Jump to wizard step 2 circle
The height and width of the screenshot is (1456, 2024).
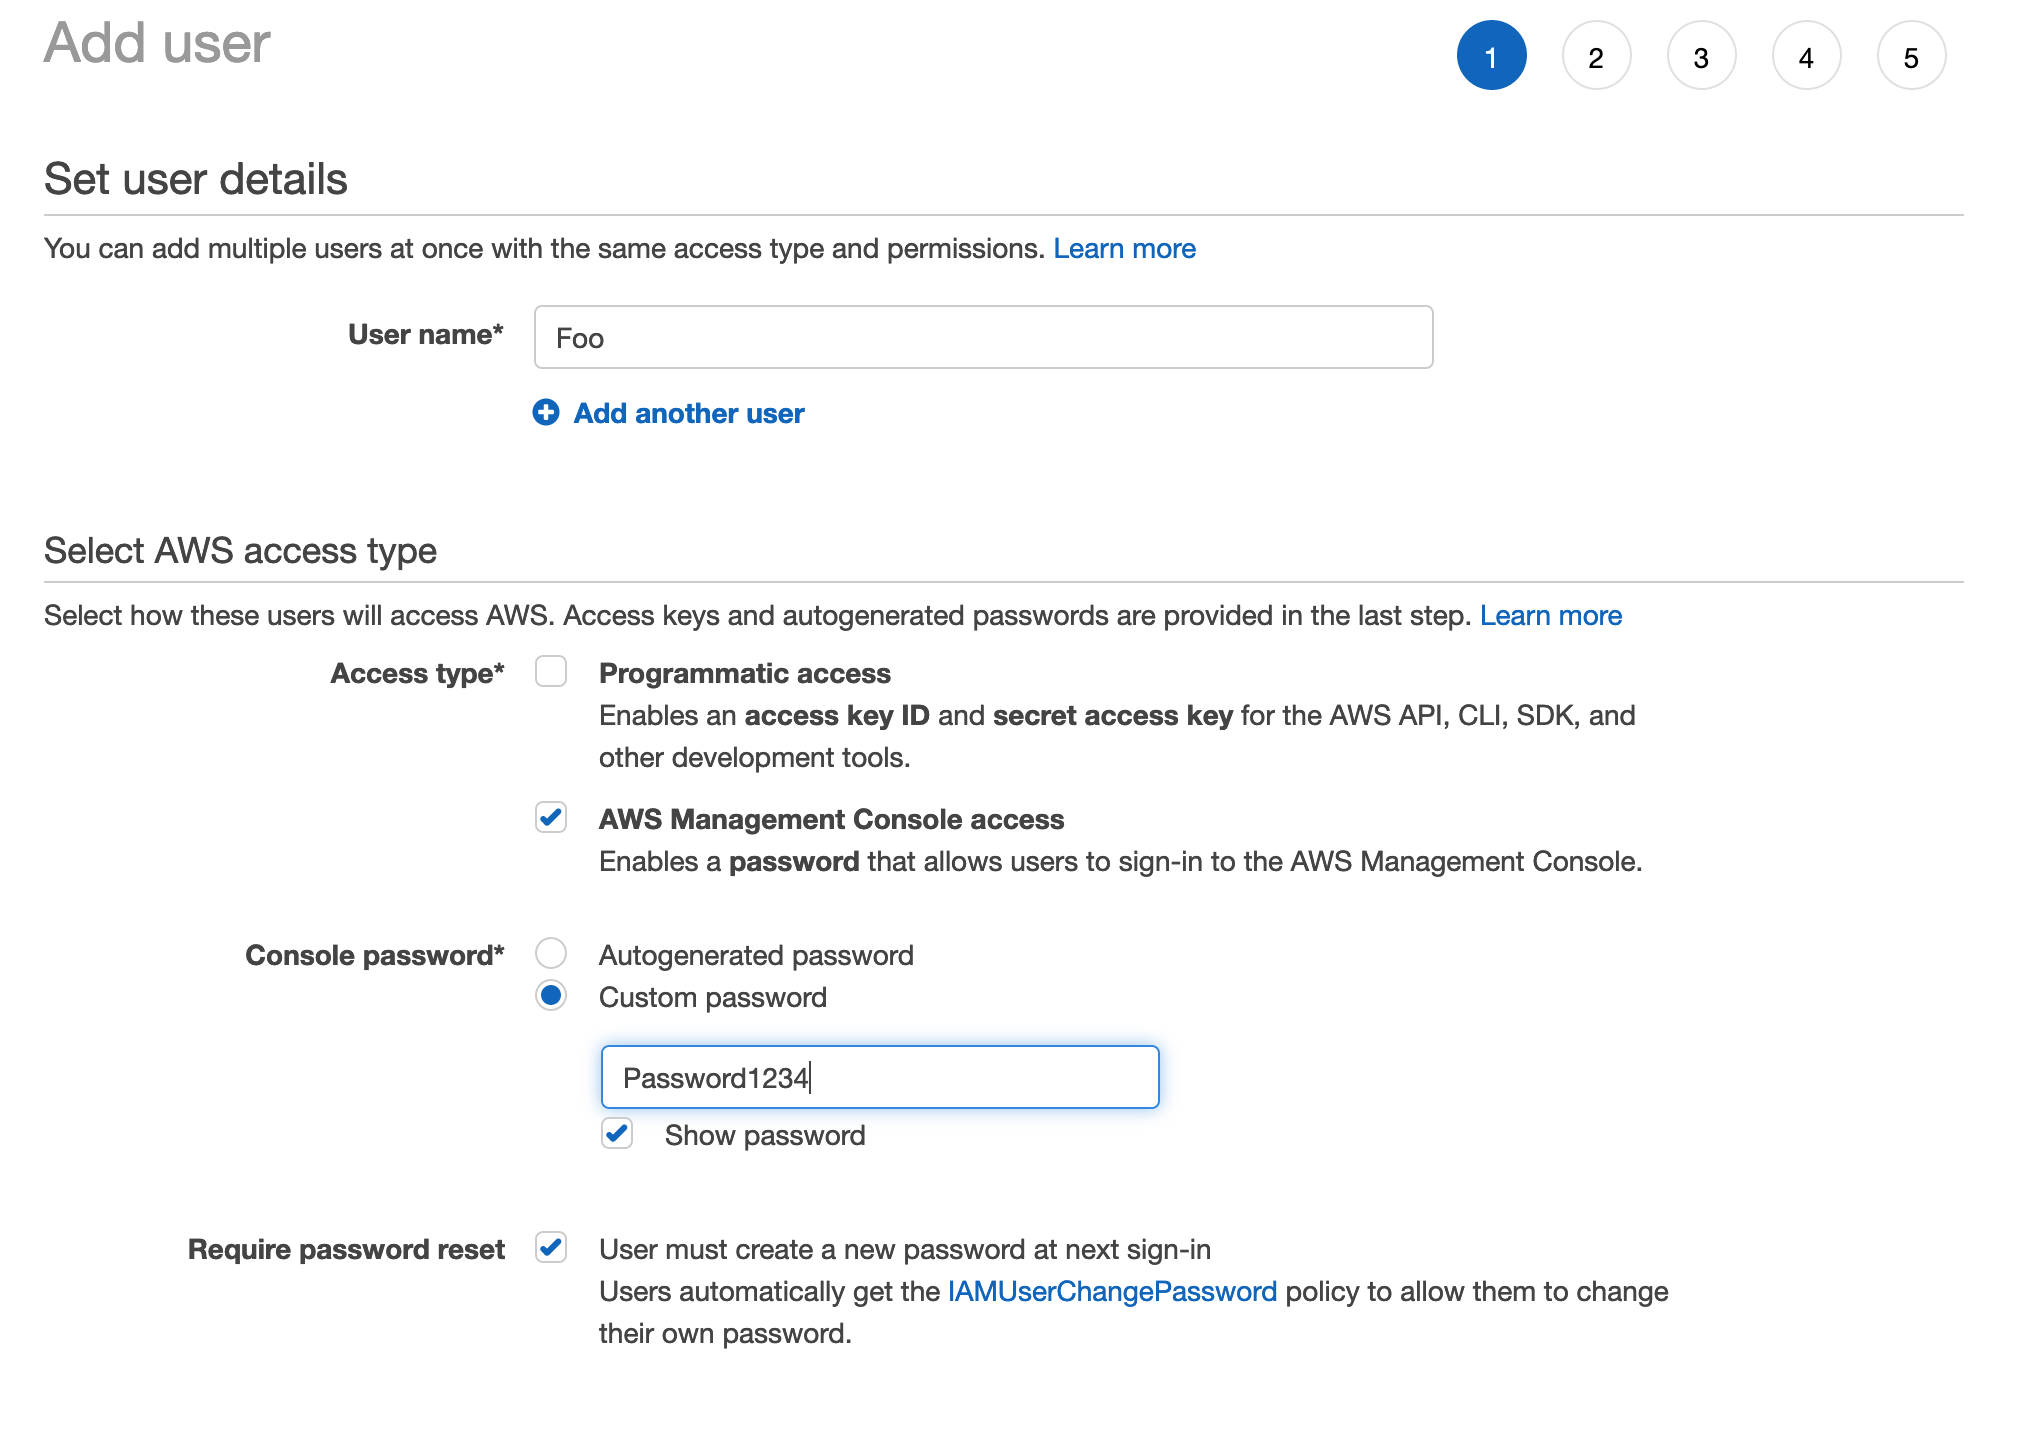1596,55
